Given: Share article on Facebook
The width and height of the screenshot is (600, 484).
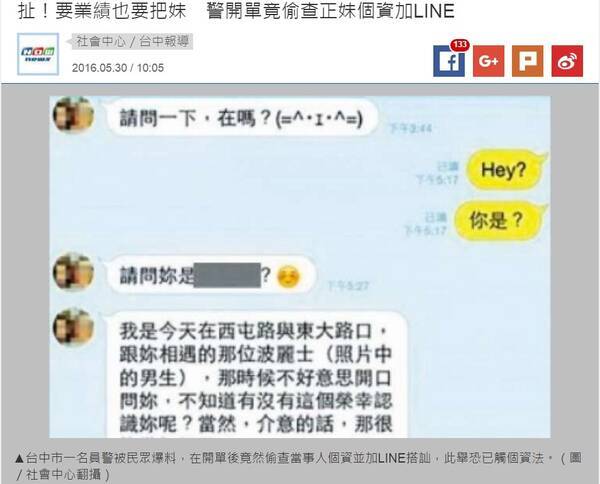Looking at the screenshot, I should click(x=449, y=61).
